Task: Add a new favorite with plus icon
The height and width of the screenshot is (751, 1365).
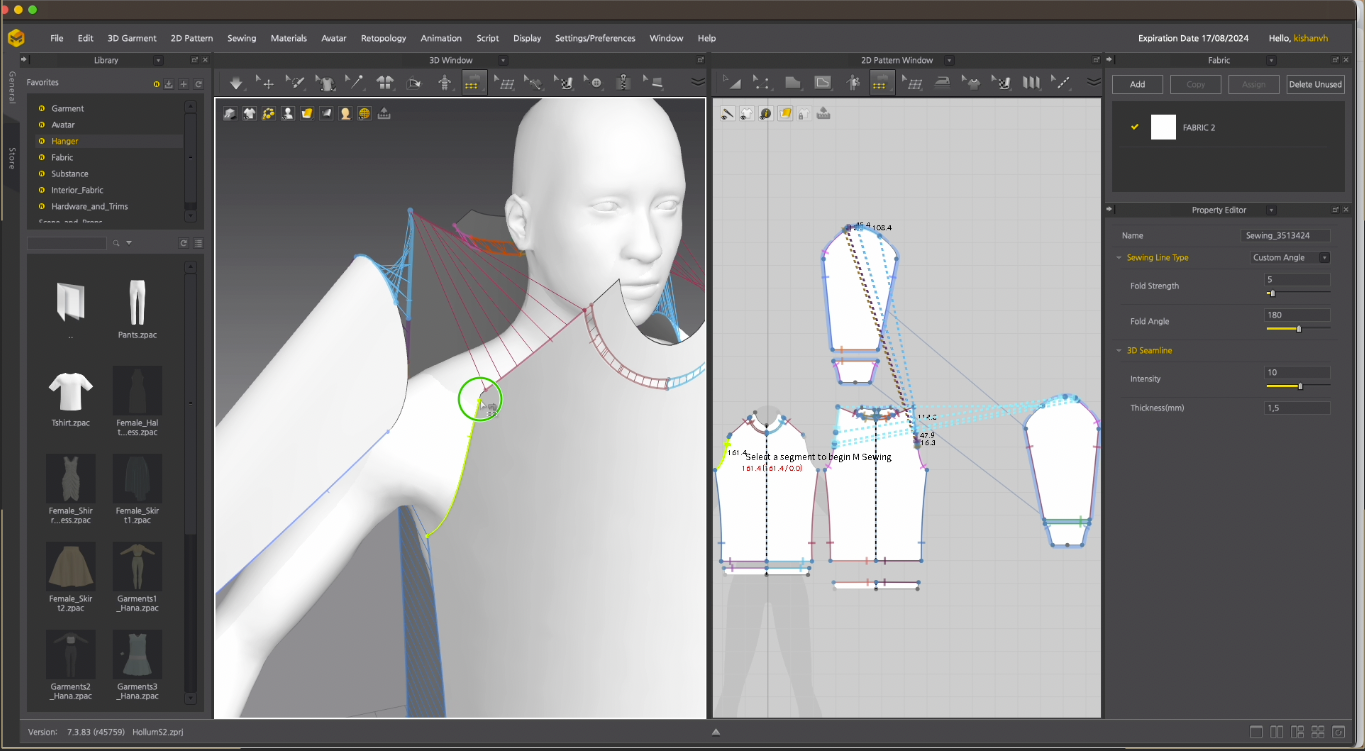Action: click(183, 84)
